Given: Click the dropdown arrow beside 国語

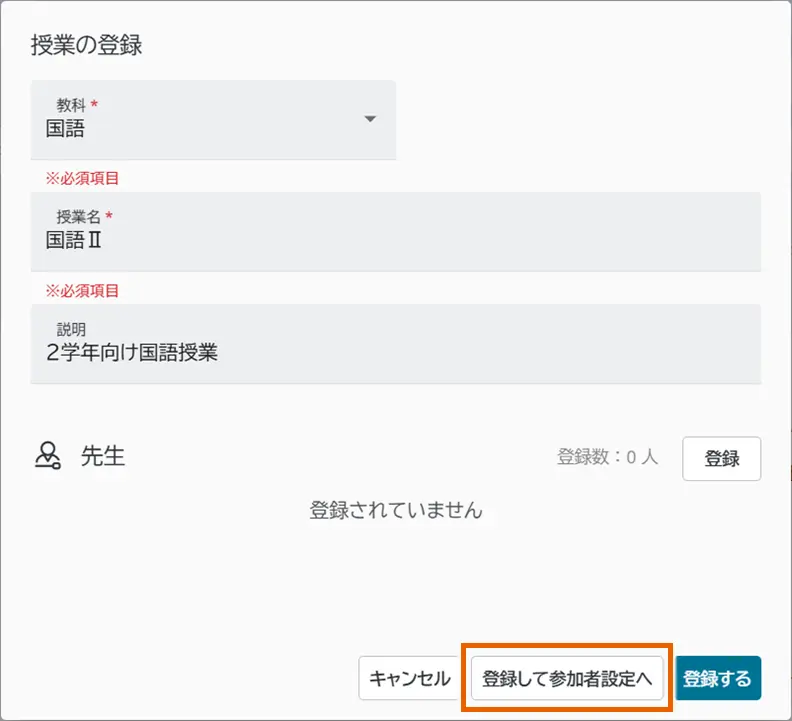Looking at the screenshot, I should 370,119.
